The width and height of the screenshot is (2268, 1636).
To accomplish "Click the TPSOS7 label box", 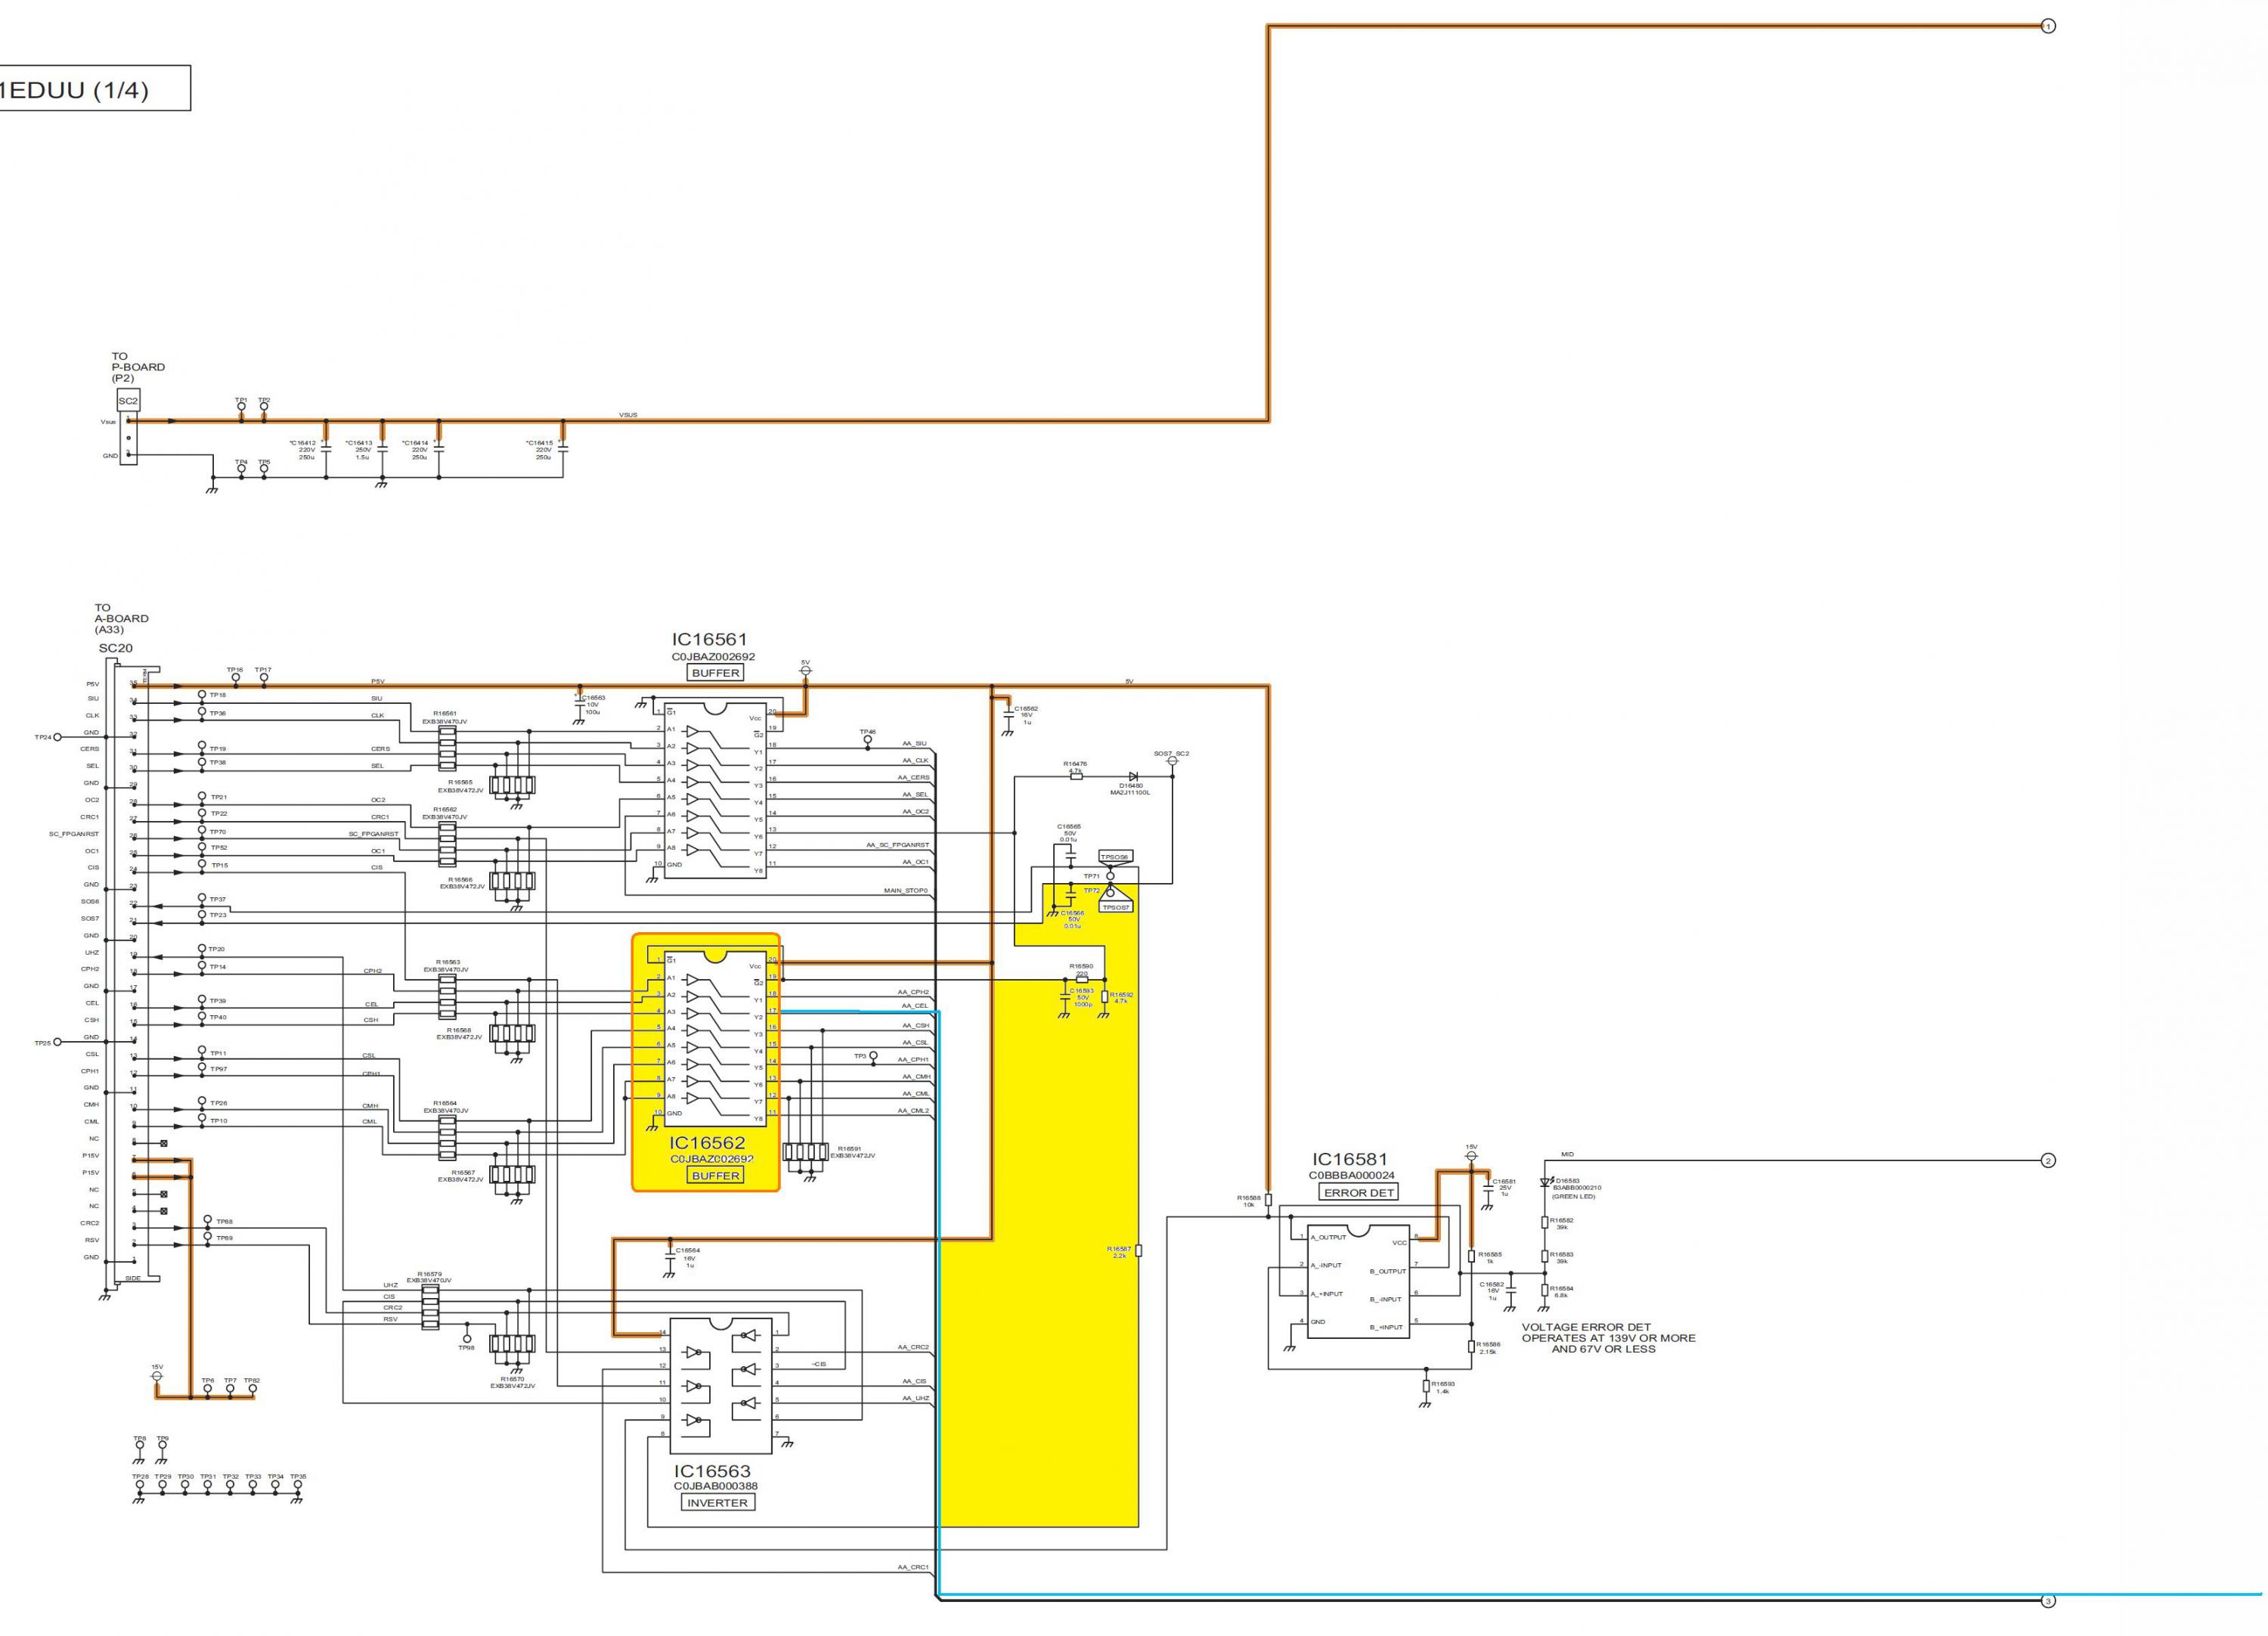I will pos(1115,907).
